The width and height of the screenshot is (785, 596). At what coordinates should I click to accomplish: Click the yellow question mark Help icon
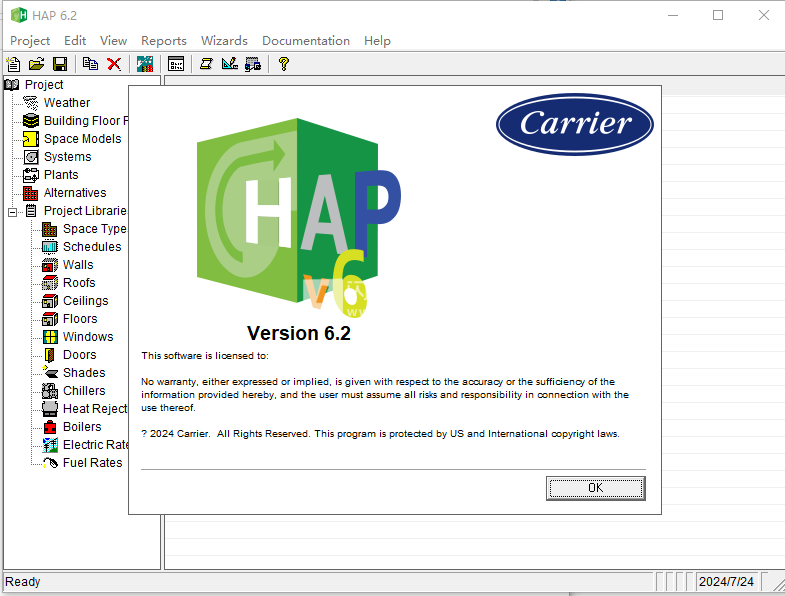point(284,64)
